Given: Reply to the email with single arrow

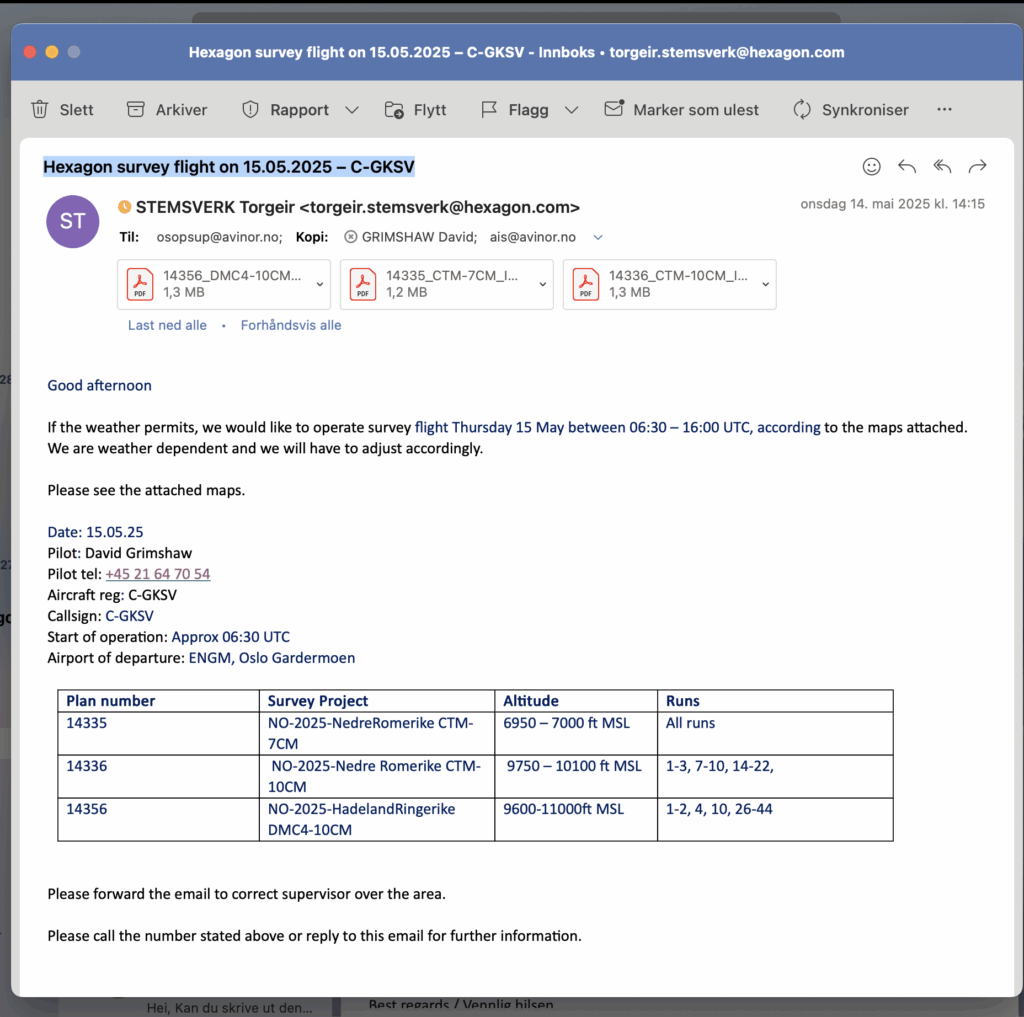Looking at the screenshot, I should tap(907, 167).
